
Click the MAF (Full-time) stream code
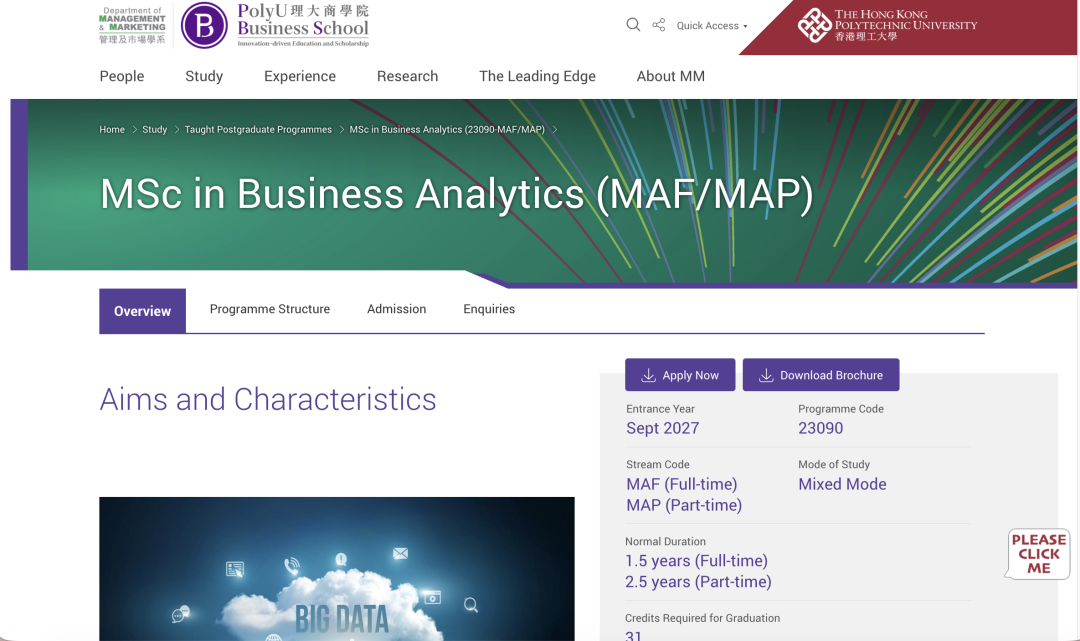(682, 484)
